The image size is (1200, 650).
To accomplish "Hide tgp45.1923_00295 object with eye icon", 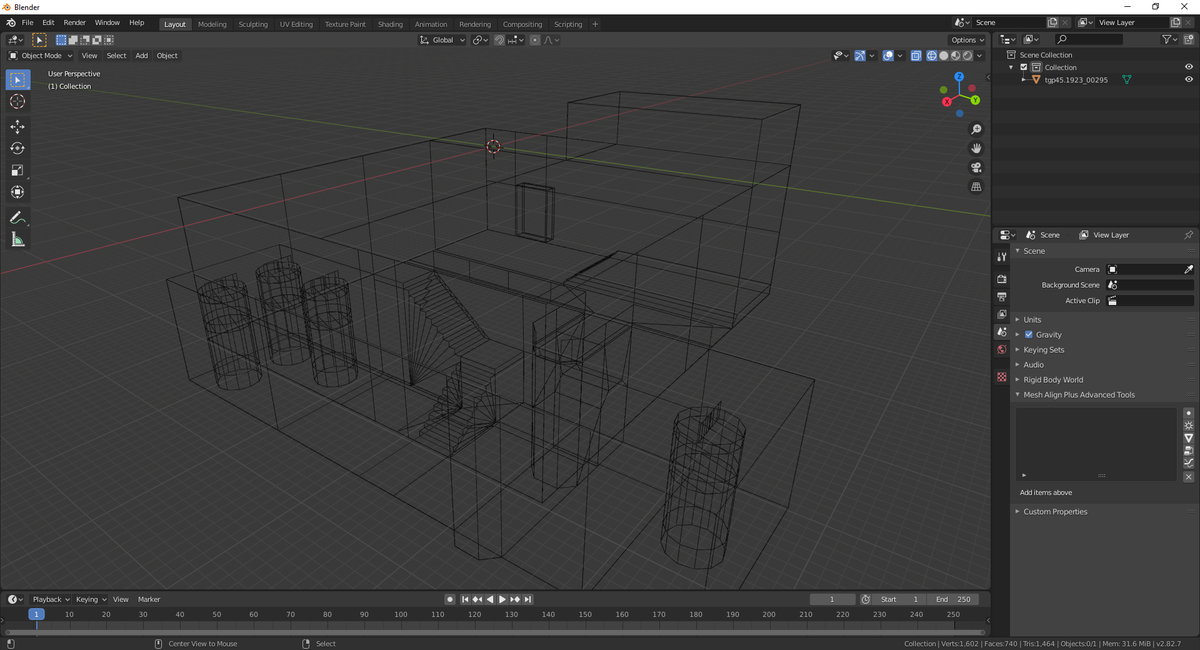I will 1188,79.
